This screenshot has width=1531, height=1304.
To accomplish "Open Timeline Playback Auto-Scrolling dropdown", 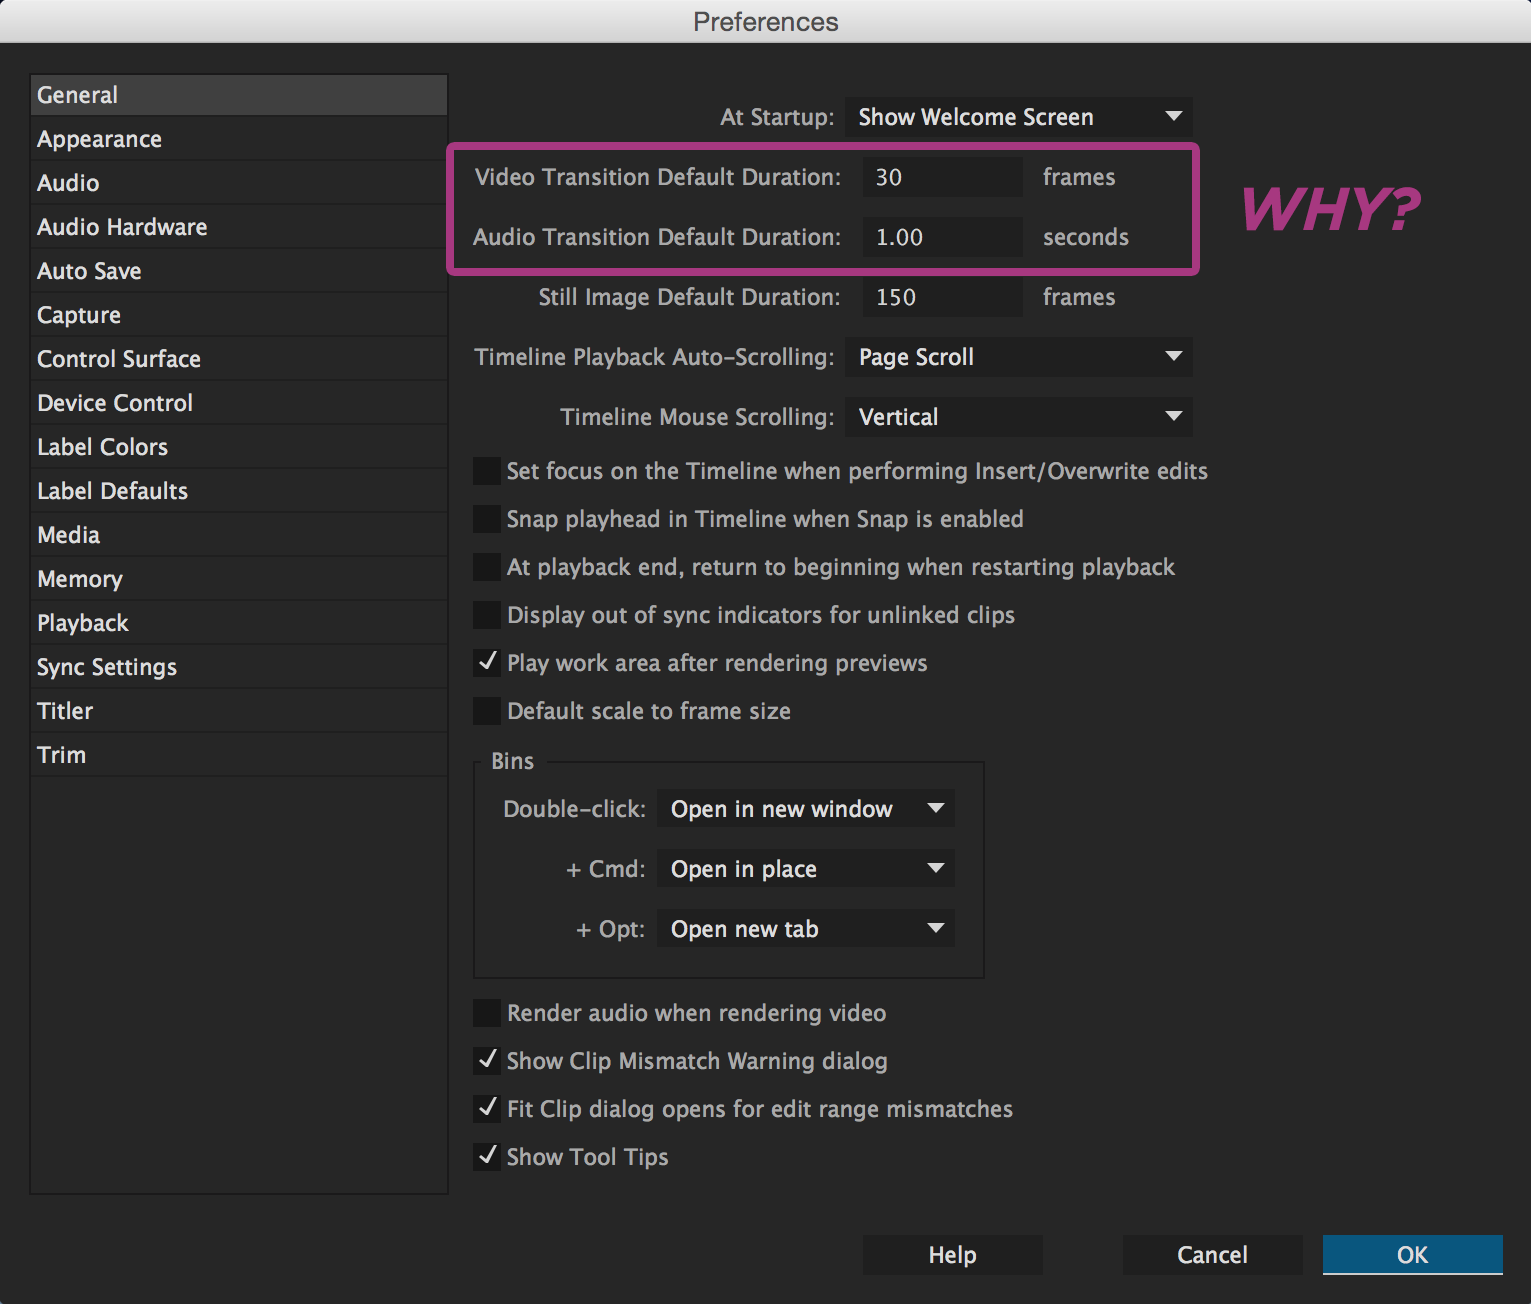I will coord(1019,357).
